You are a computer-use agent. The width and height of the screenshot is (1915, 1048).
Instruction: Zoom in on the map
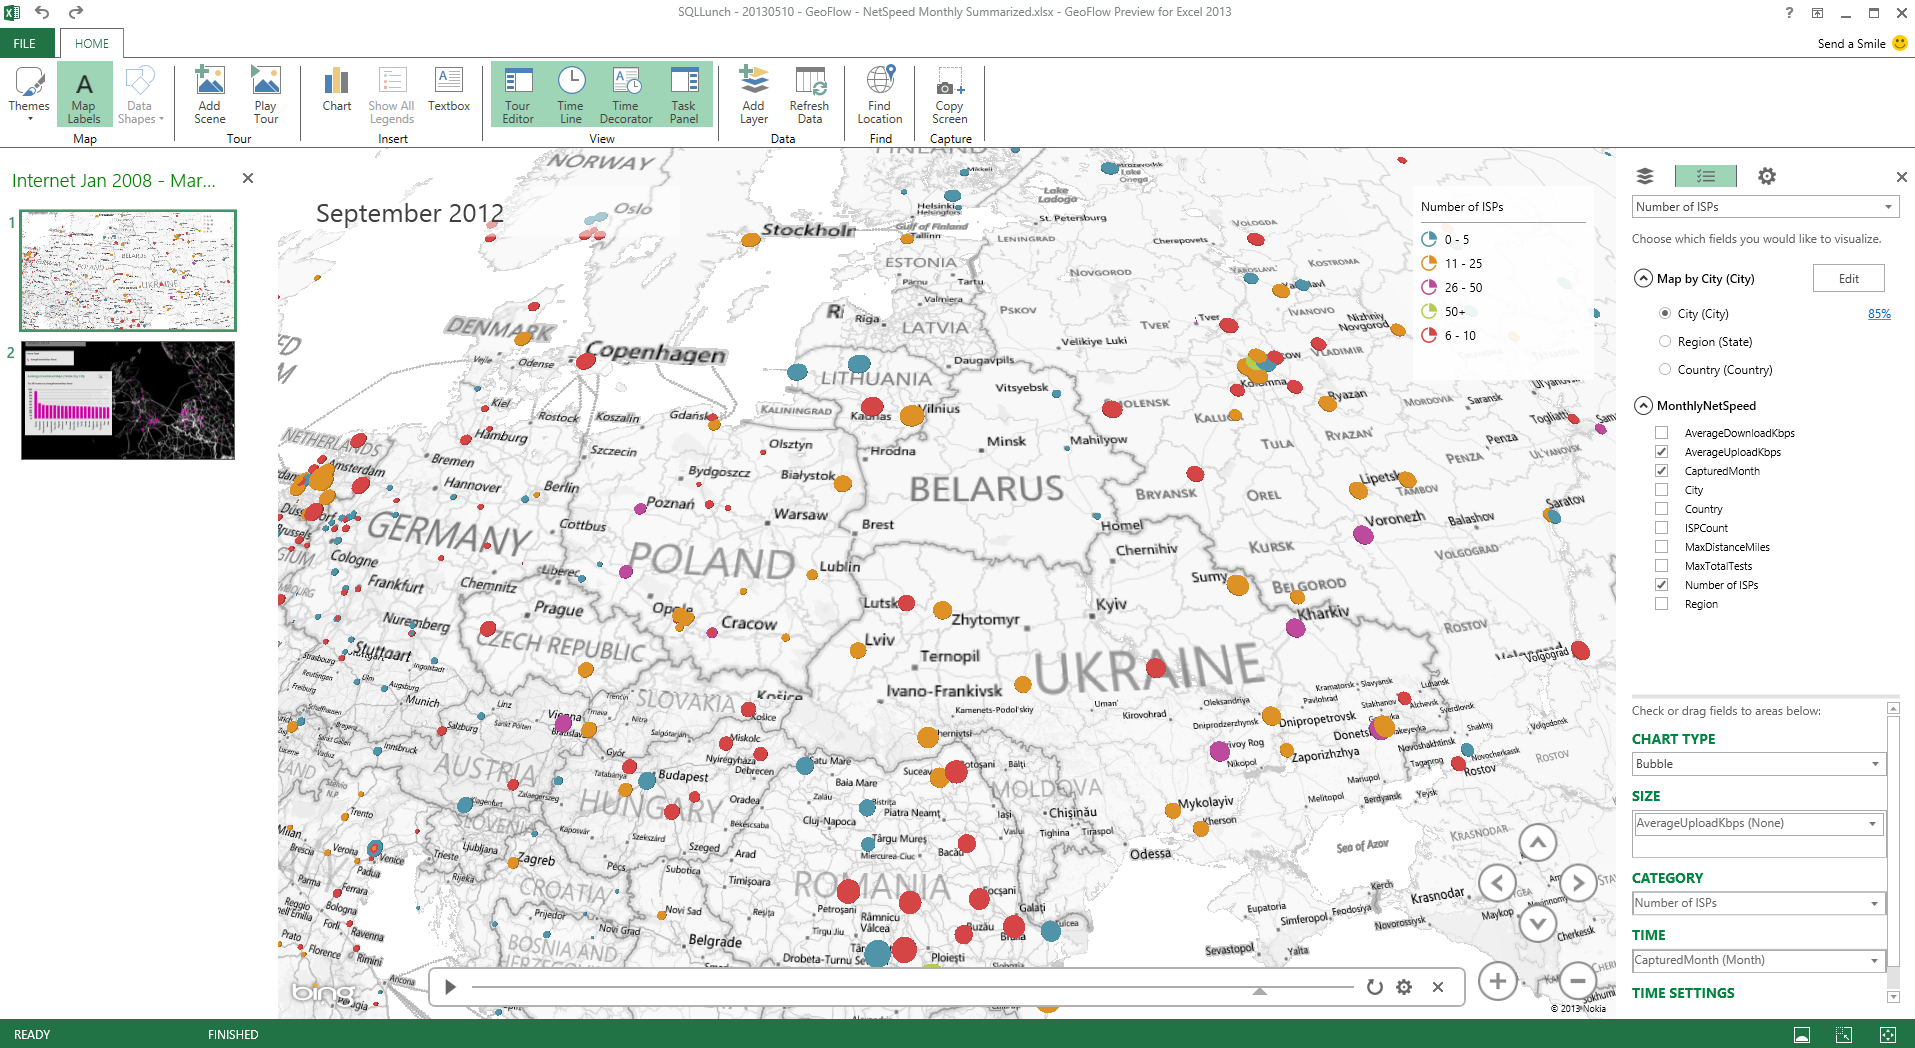click(x=1497, y=982)
